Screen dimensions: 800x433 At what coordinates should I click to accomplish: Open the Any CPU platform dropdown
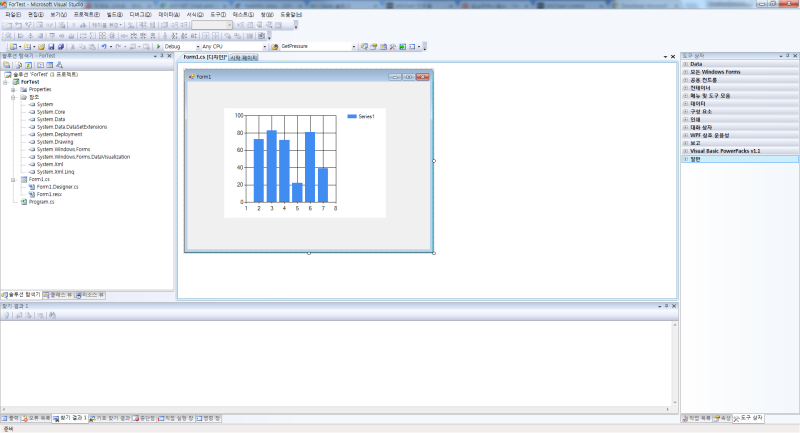pos(264,46)
